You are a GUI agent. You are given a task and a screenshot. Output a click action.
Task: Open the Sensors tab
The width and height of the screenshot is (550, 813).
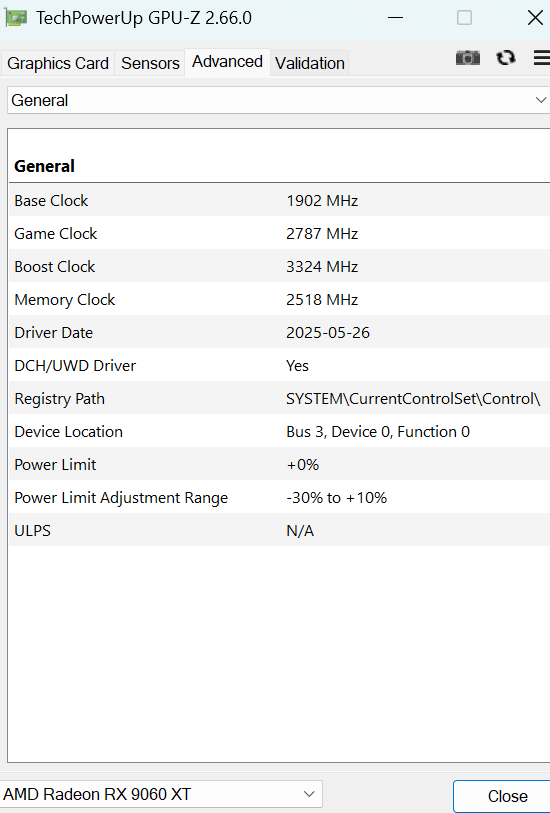[150, 63]
